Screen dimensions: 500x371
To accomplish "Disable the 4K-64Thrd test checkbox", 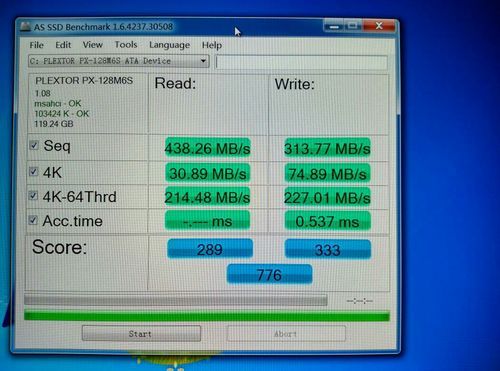I will click(33, 196).
